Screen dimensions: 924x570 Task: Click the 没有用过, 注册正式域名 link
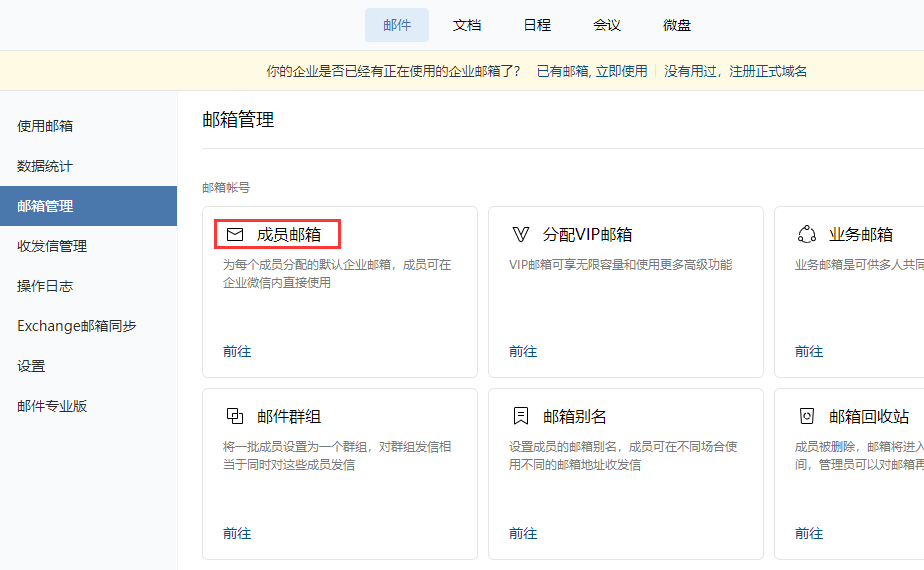tap(735, 71)
